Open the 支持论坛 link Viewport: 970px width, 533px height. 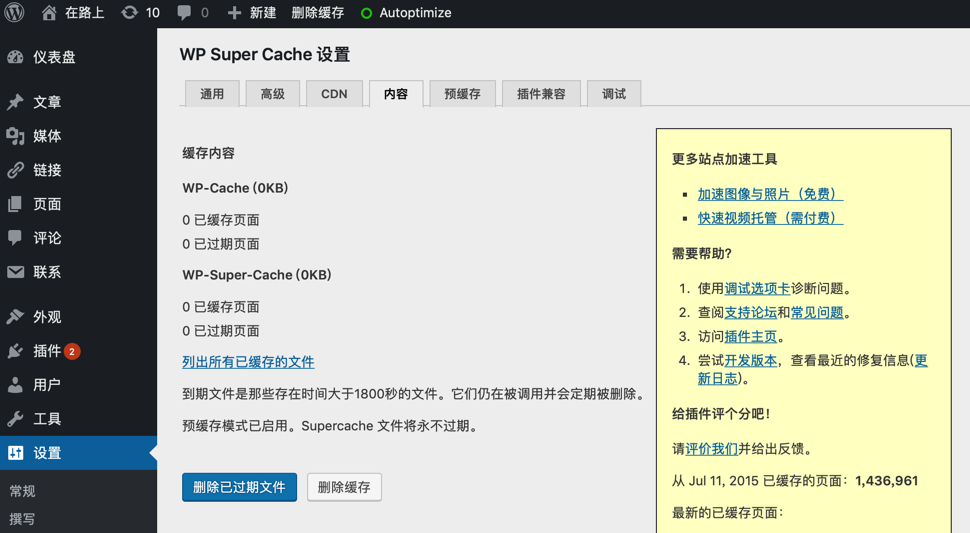[x=750, y=313]
